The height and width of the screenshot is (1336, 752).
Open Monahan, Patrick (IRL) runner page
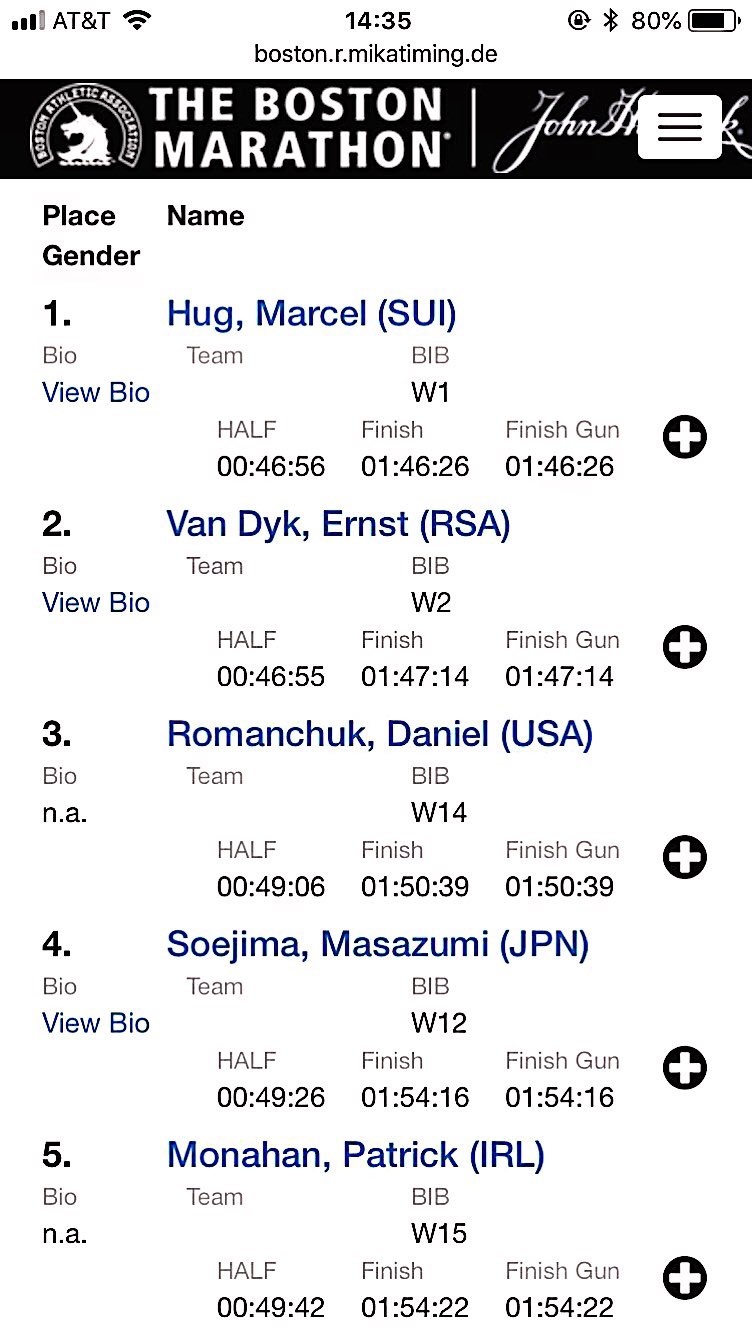[356, 1155]
